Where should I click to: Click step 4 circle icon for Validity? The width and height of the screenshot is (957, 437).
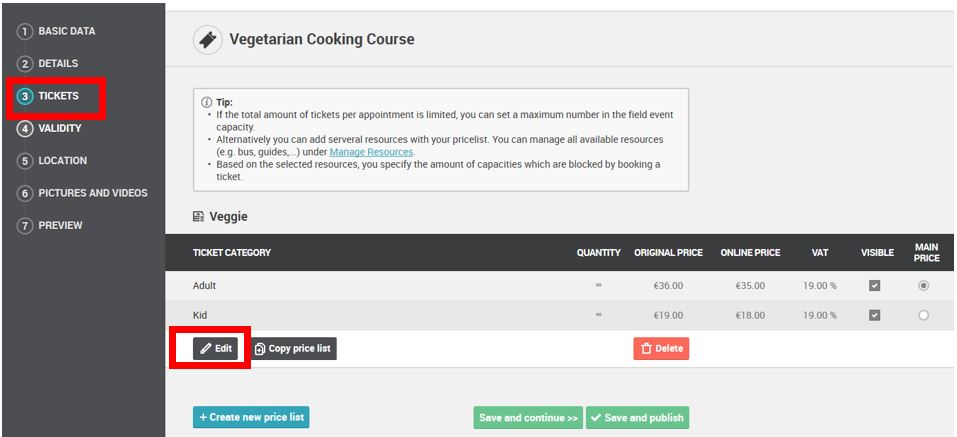(24, 129)
